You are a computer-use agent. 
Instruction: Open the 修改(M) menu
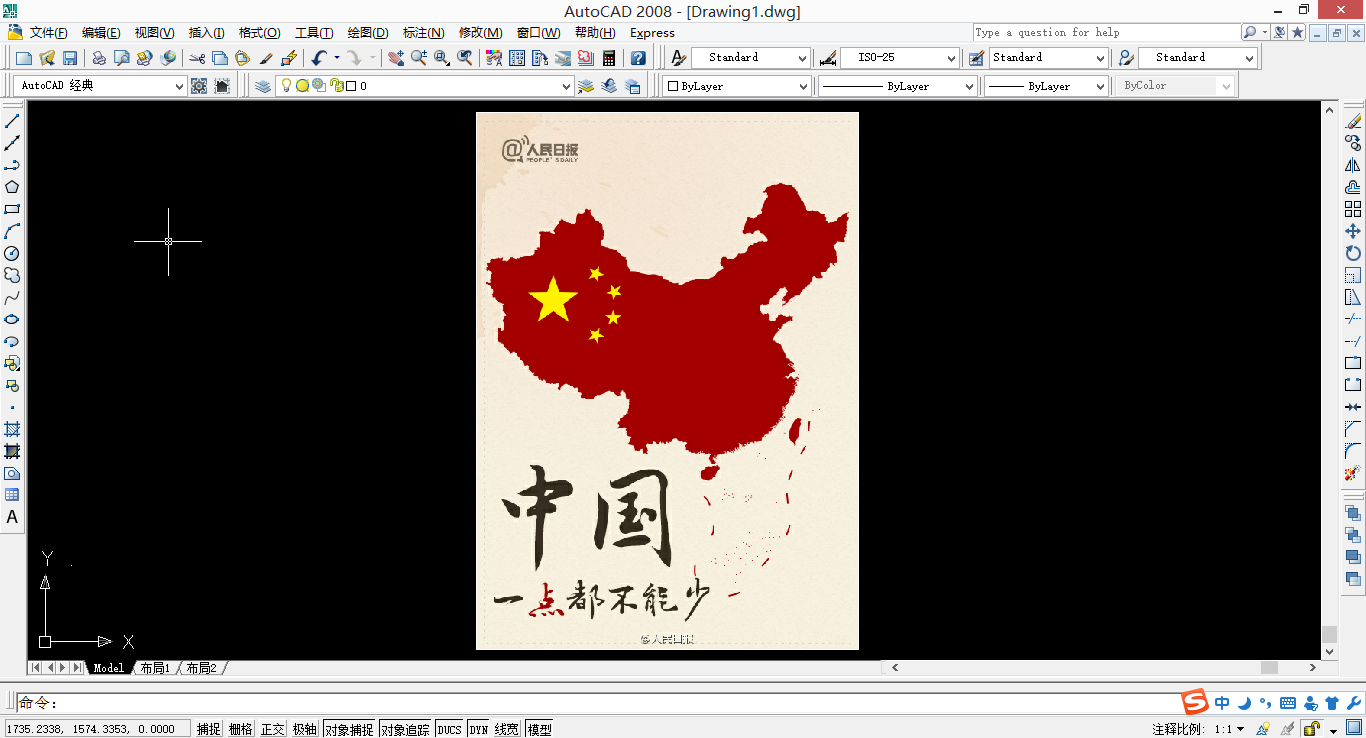click(480, 33)
